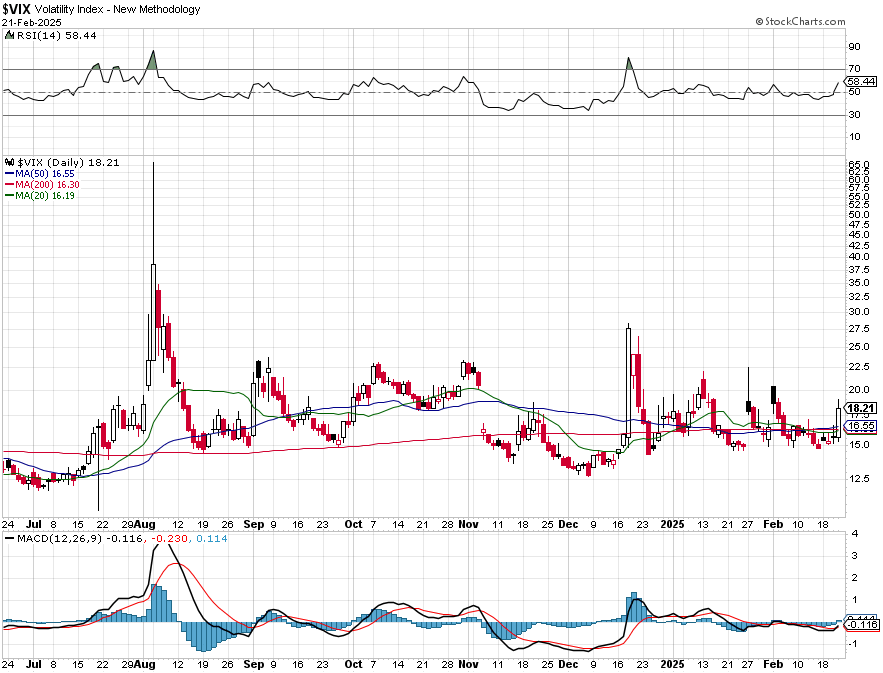Select the black MACD line legend marker

point(9,539)
